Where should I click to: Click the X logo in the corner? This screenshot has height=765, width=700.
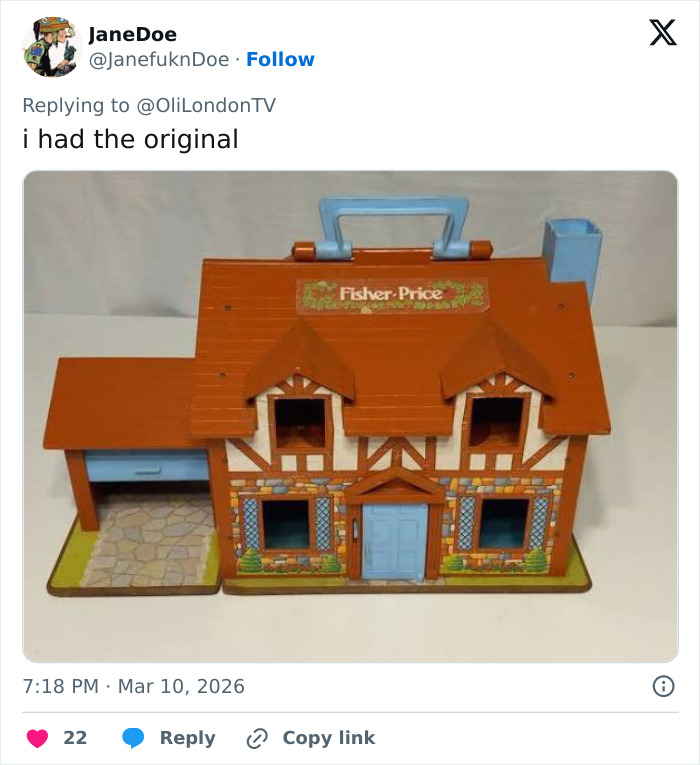(x=662, y=33)
